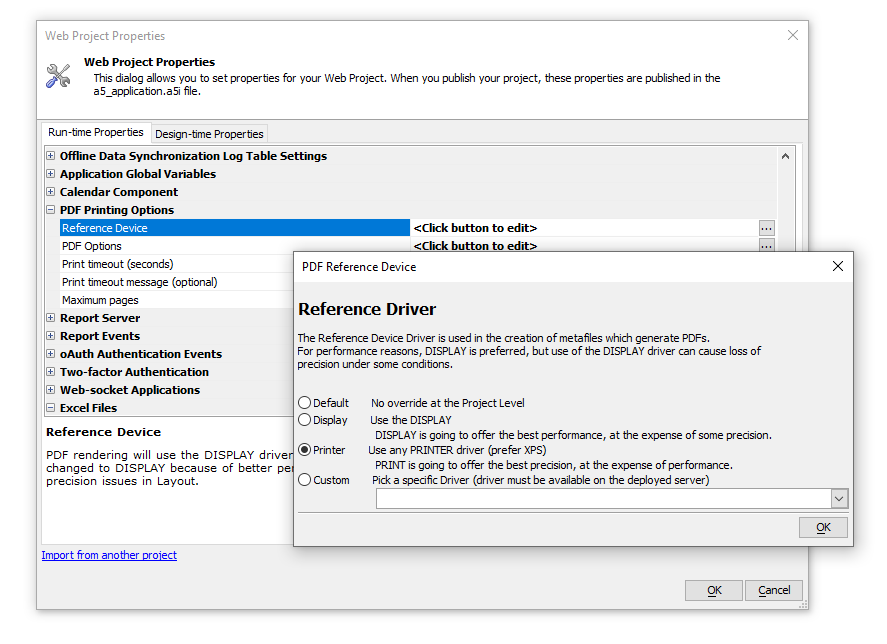Choose the Custom driver radio button
The width and height of the screenshot is (887, 644).
[304, 480]
